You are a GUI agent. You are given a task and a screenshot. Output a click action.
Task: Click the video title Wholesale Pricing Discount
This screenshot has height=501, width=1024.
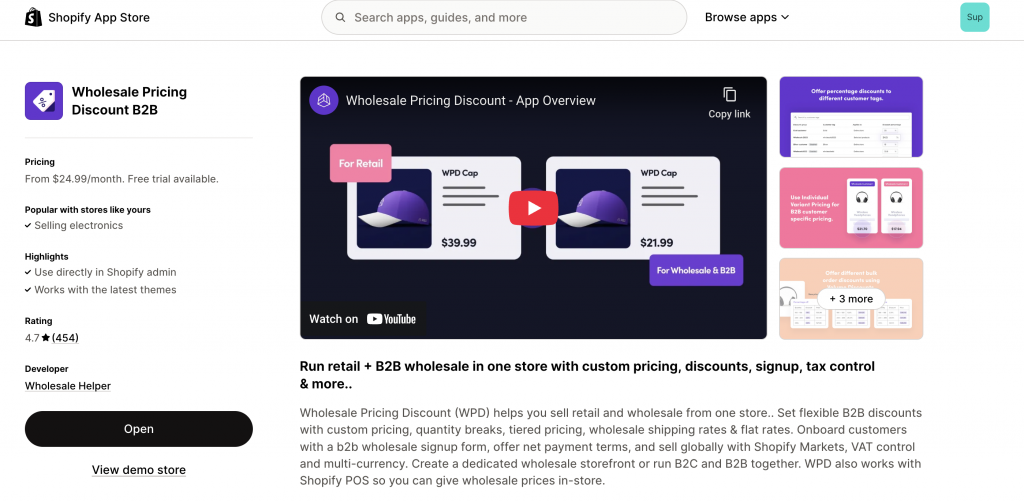click(471, 100)
